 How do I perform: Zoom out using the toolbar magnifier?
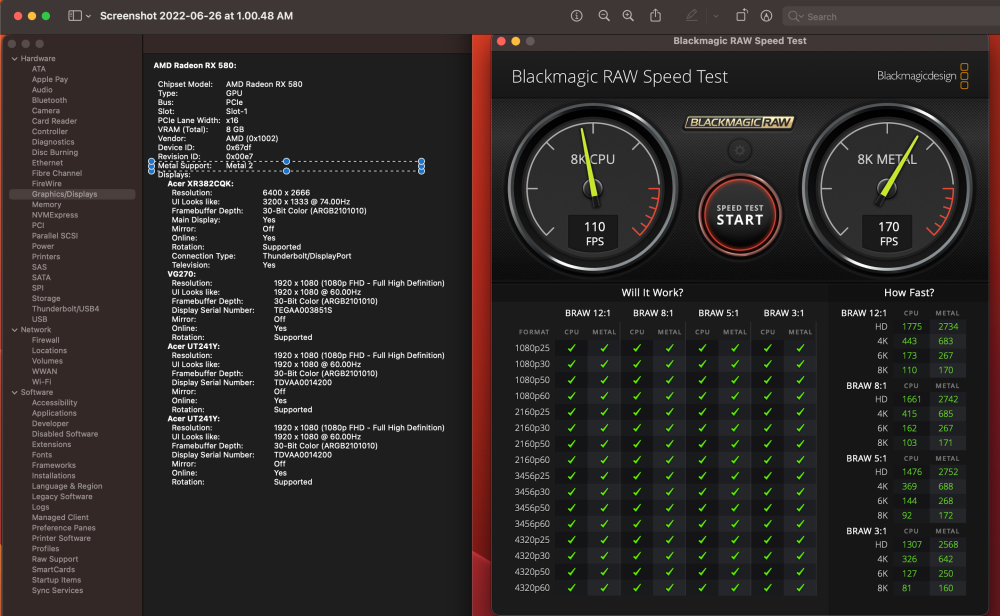603,16
